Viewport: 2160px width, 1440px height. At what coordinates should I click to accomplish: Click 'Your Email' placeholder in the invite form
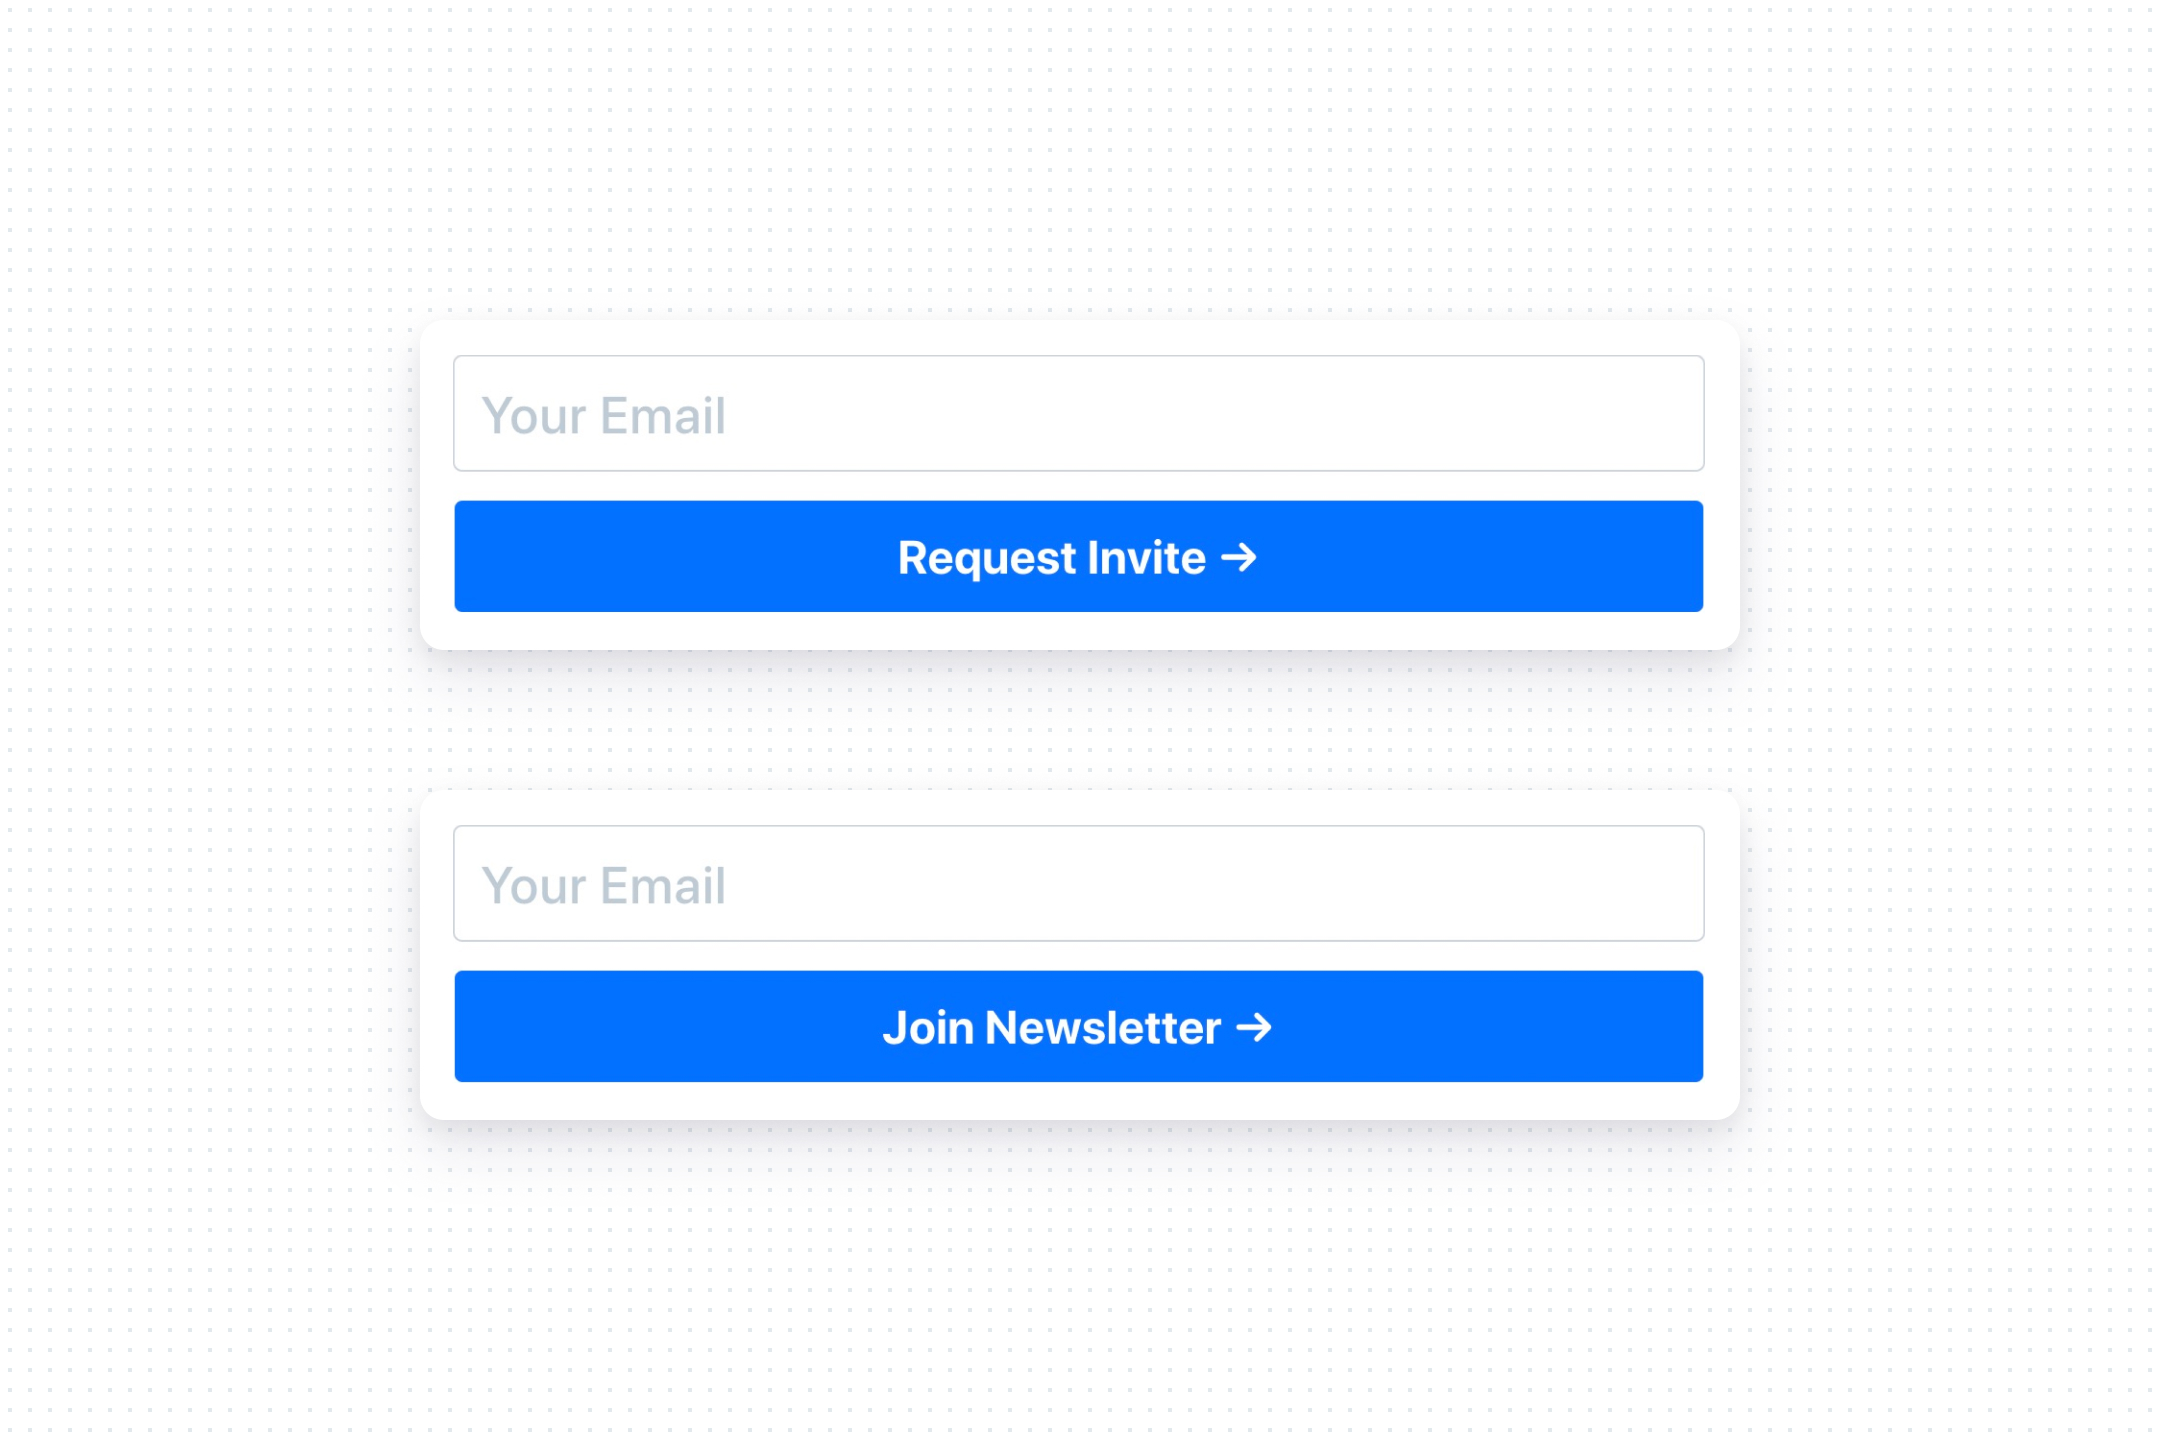[604, 416]
